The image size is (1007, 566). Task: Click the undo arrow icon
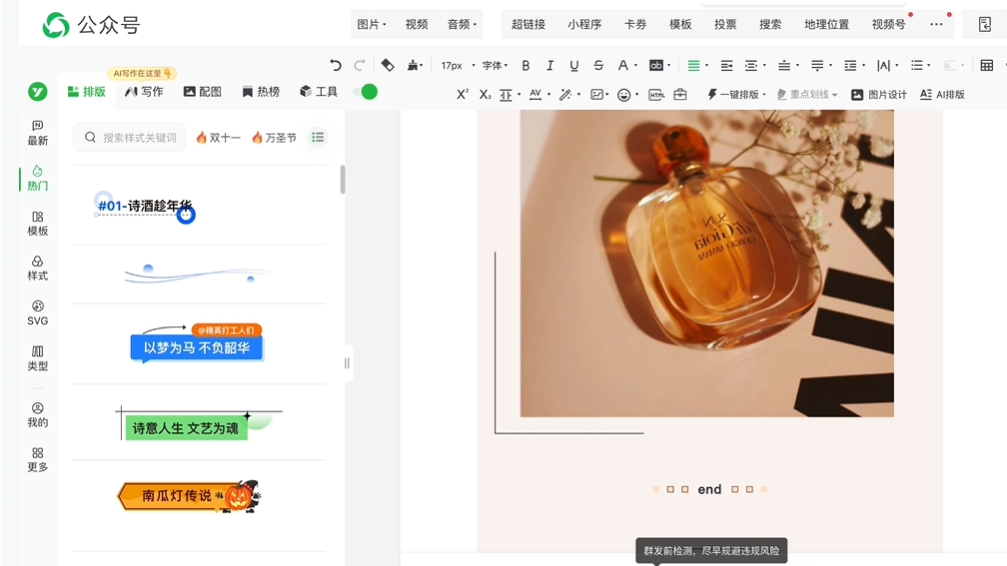click(x=335, y=65)
